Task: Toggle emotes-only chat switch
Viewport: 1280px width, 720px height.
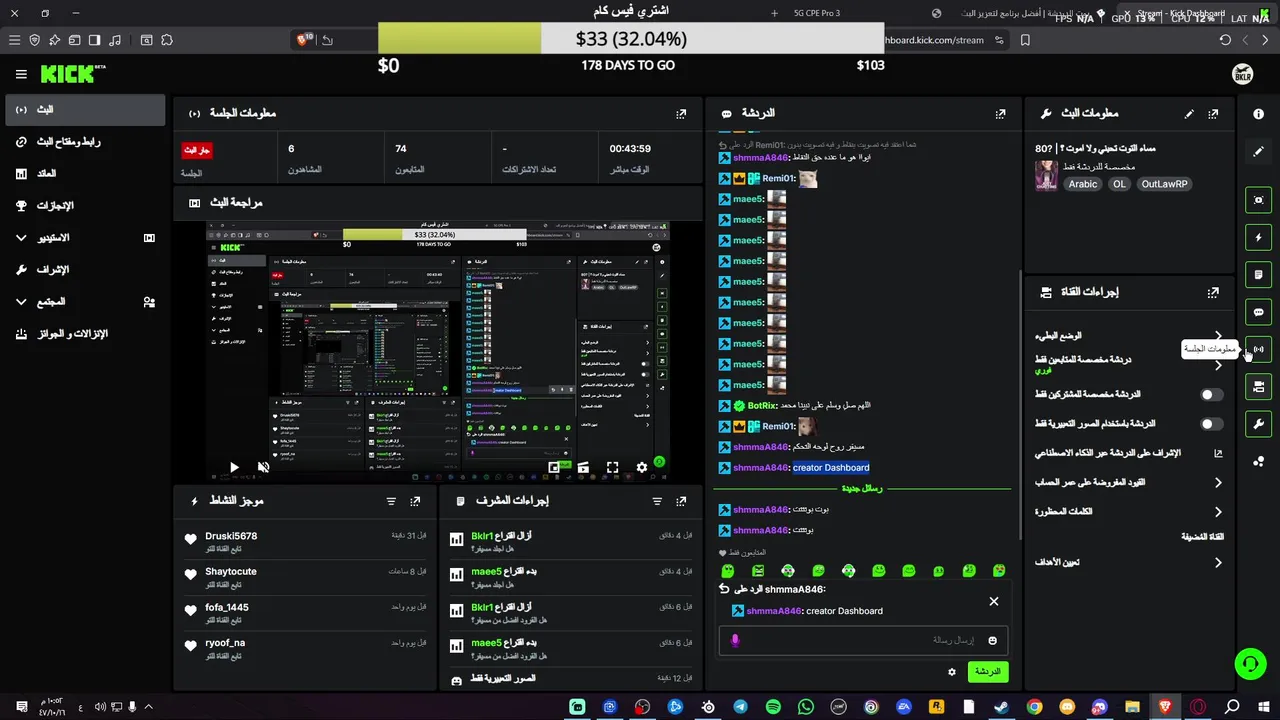Action: 1211,424
